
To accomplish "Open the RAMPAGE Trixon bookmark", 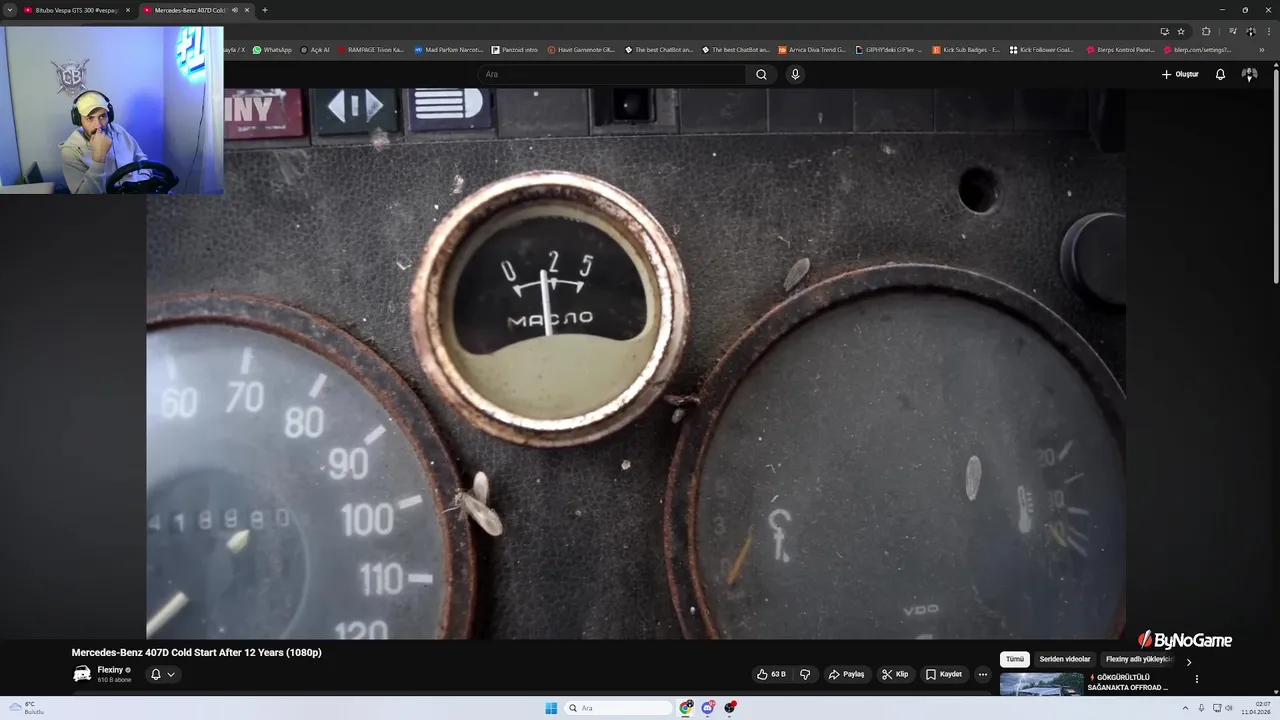I will coord(371,49).
